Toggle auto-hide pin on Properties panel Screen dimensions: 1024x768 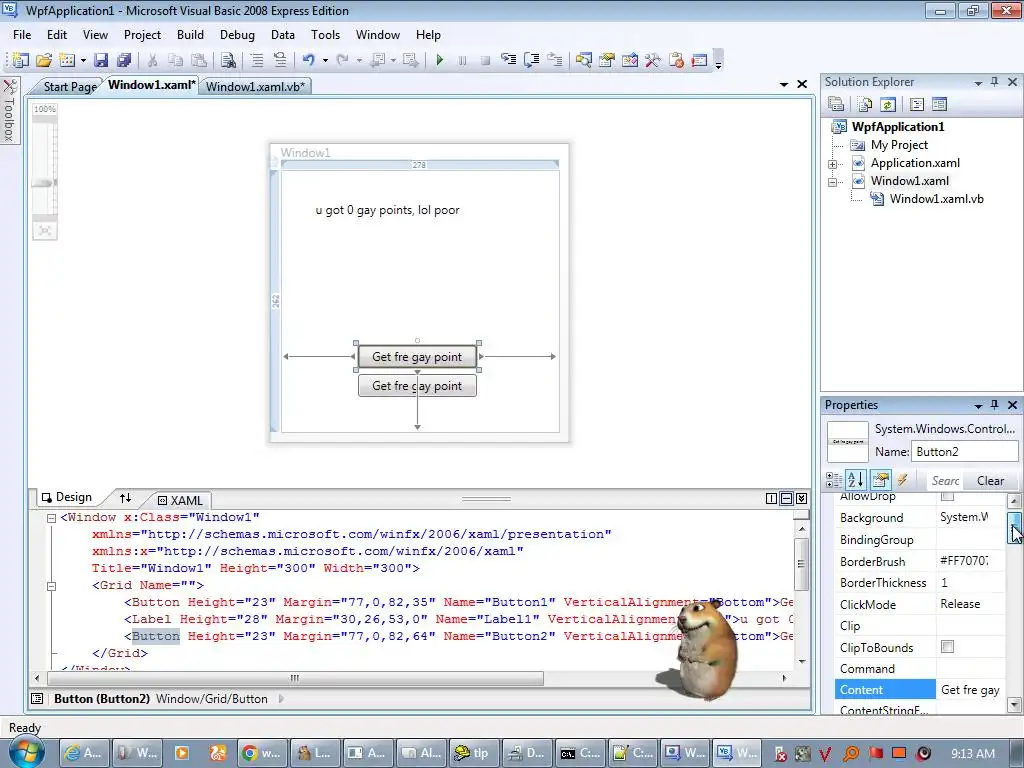pos(995,405)
